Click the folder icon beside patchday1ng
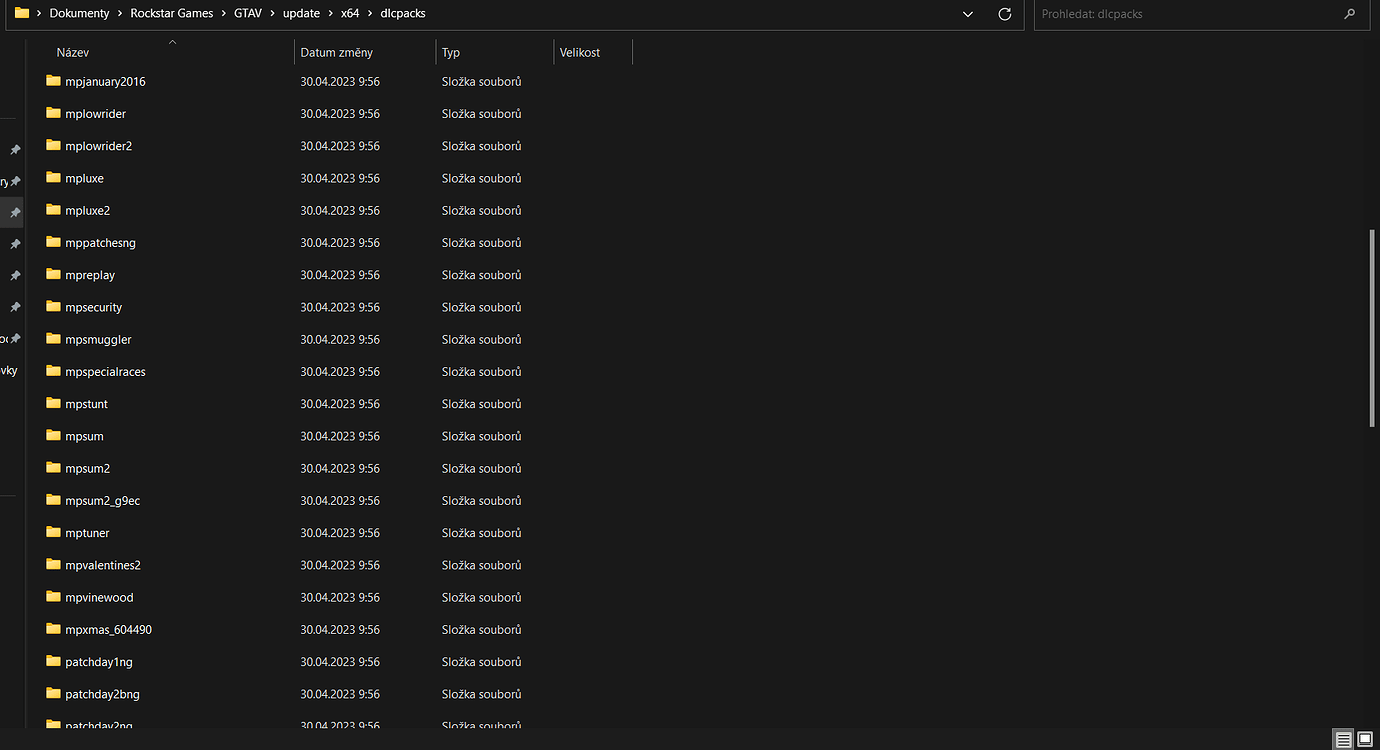Viewport: 1380px width, 750px height. [53, 661]
